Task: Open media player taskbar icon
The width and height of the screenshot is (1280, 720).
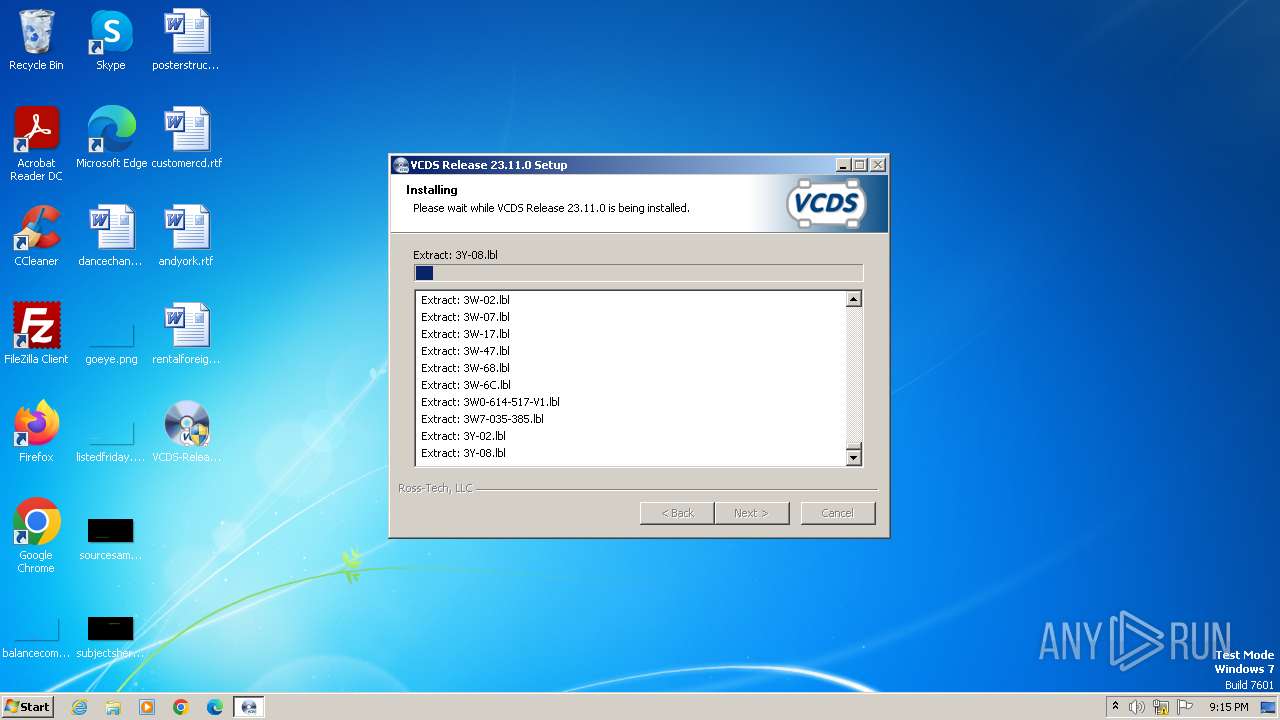Action: tap(147, 707)
